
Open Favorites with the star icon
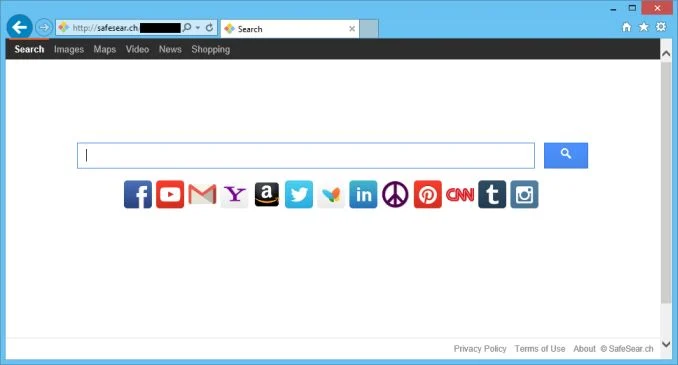coord(644,27)
